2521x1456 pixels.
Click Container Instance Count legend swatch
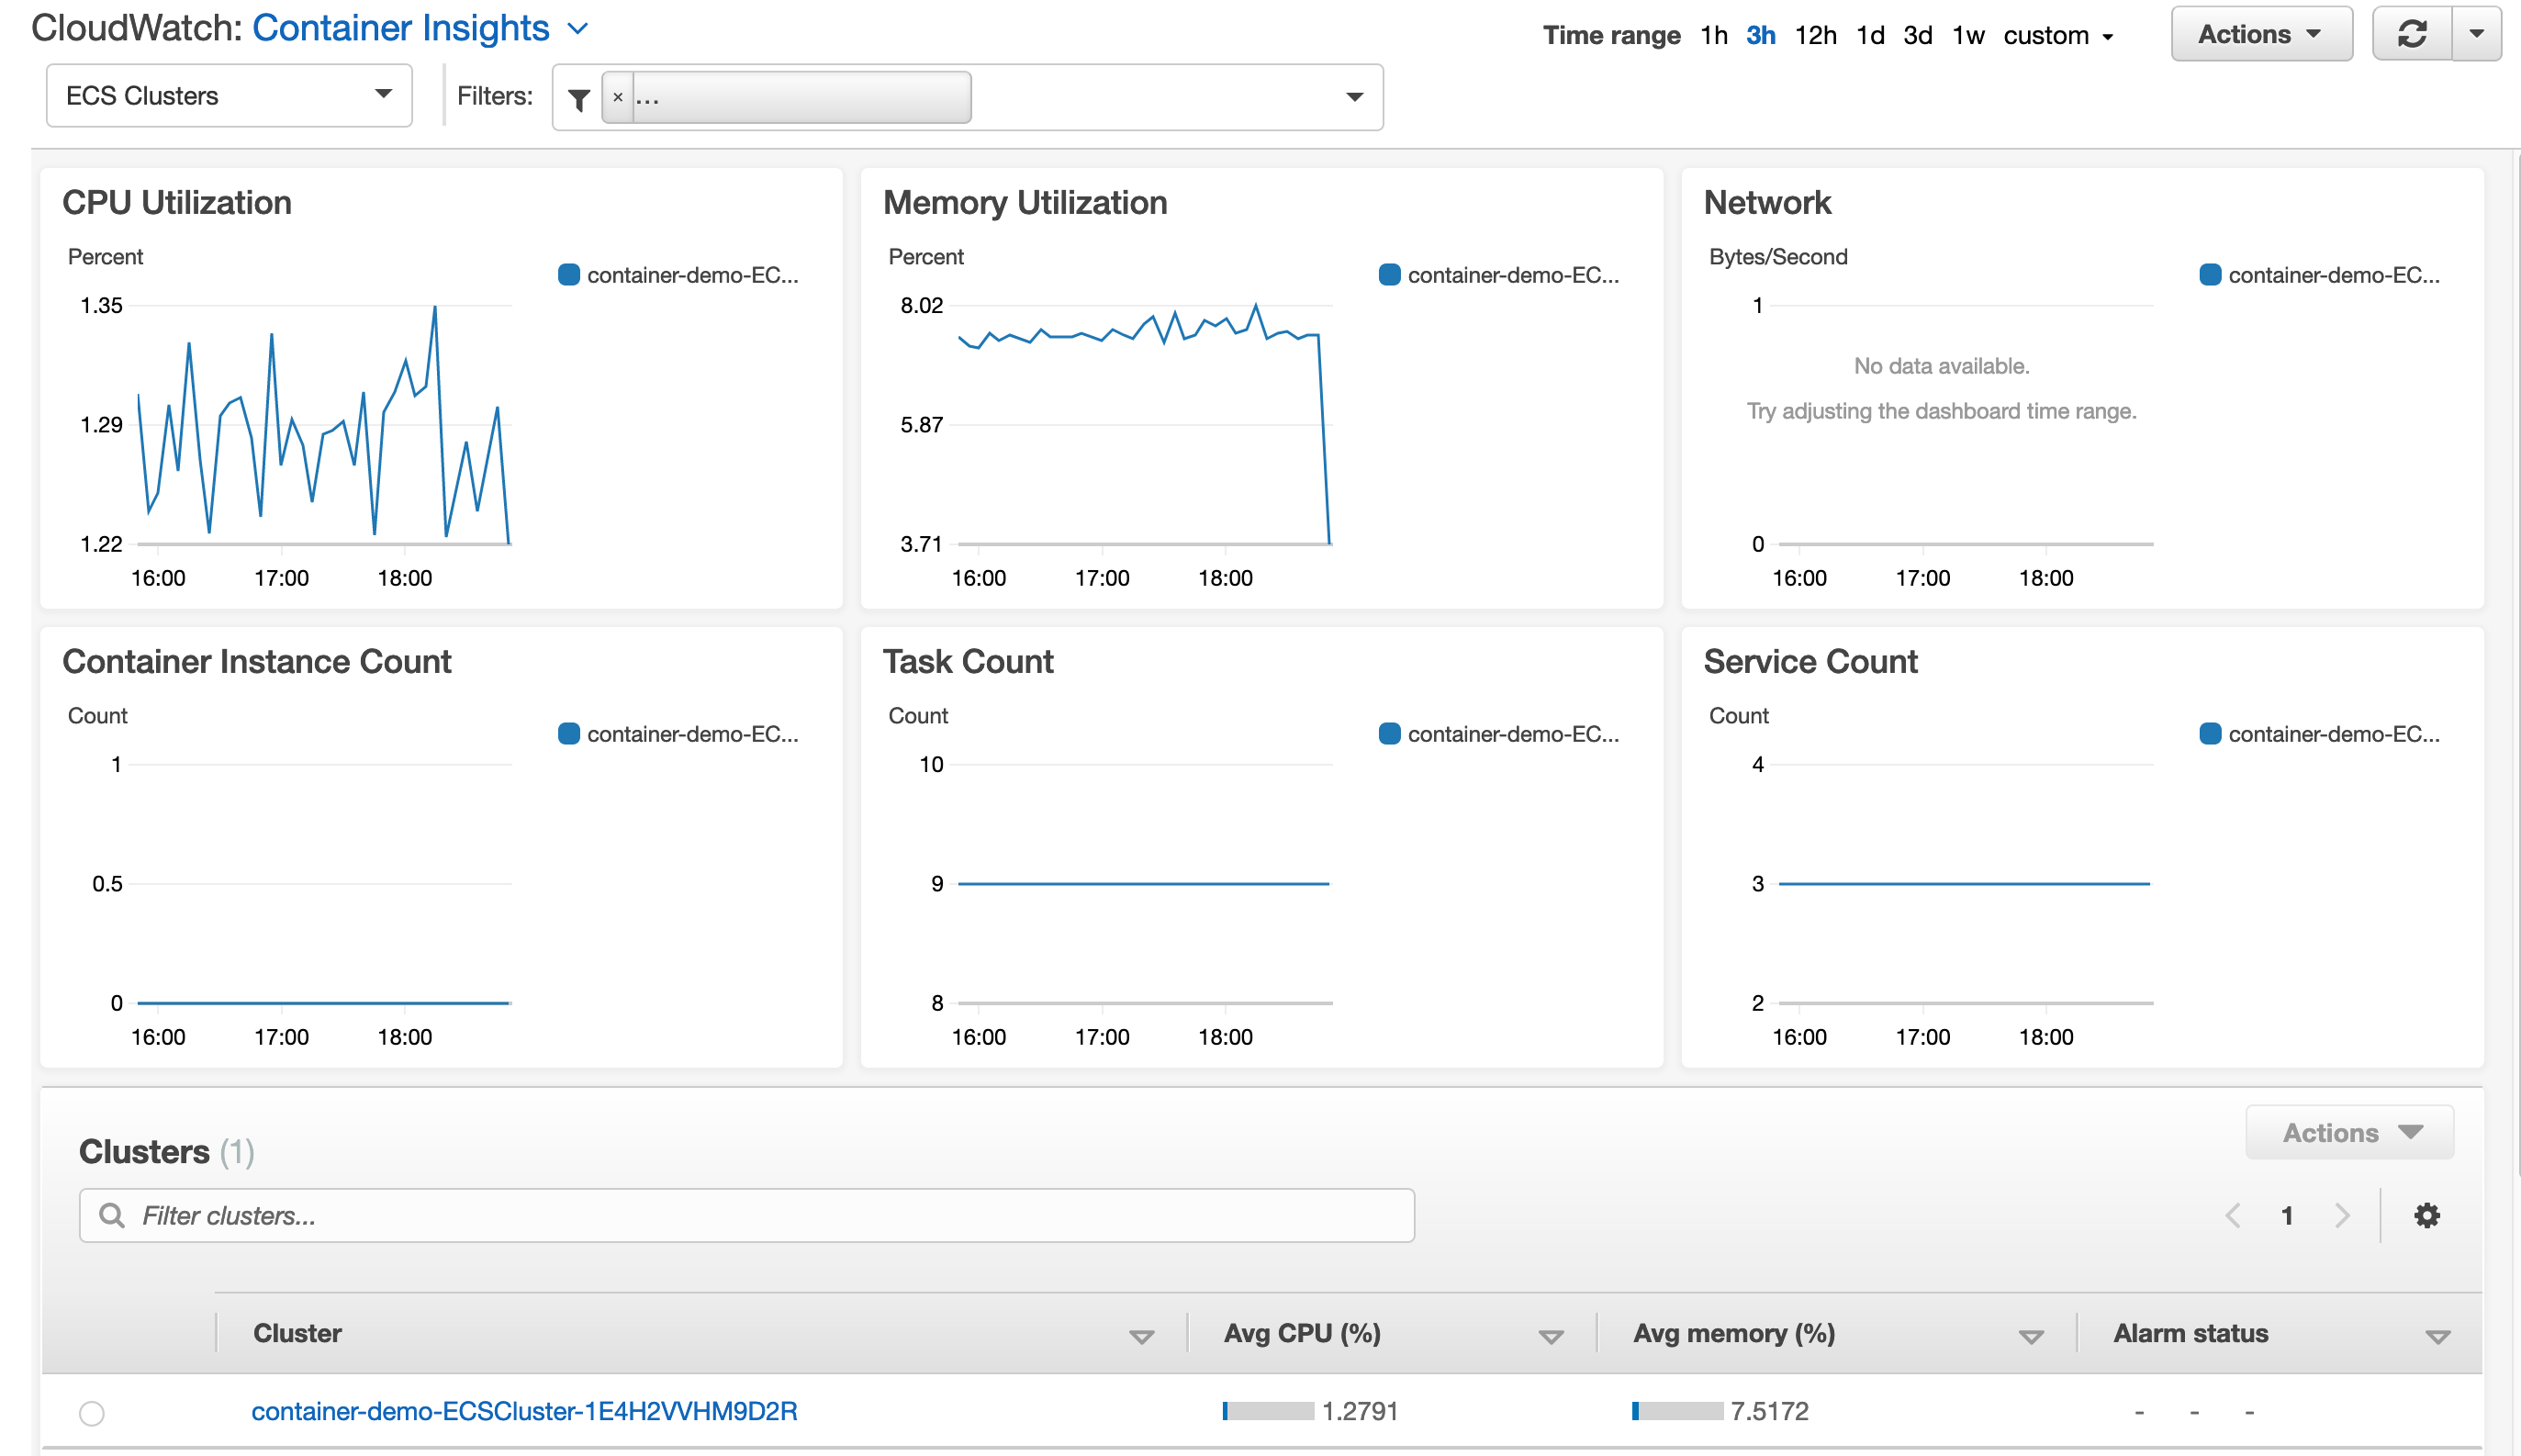point(569,734)
